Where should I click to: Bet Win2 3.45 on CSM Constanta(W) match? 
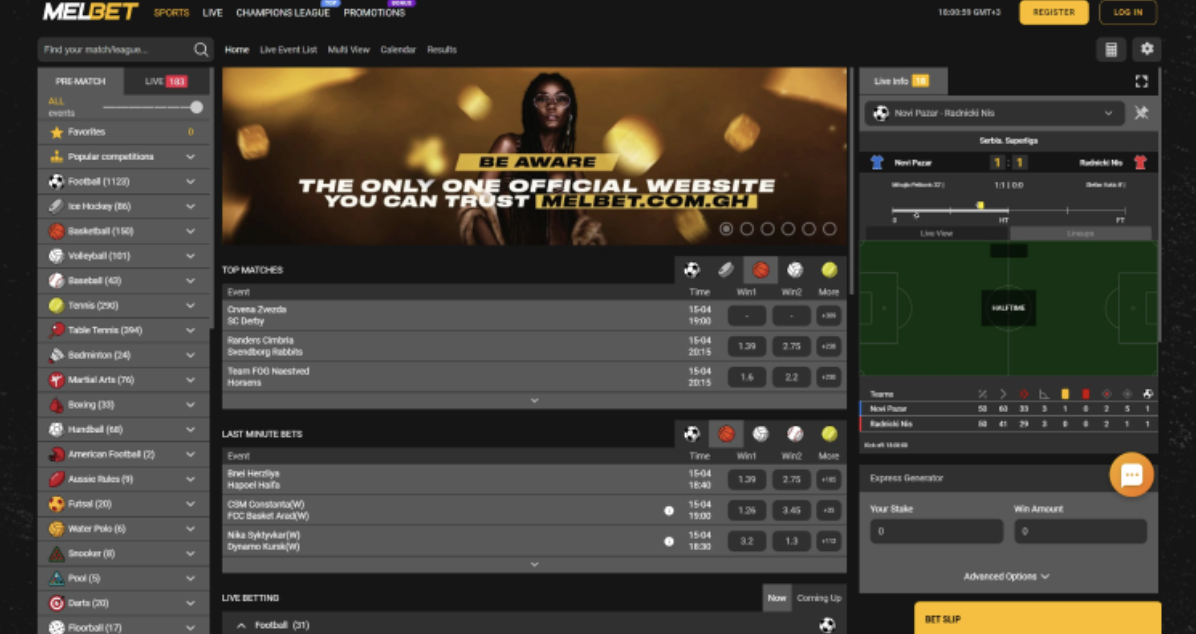click(791, 510)
